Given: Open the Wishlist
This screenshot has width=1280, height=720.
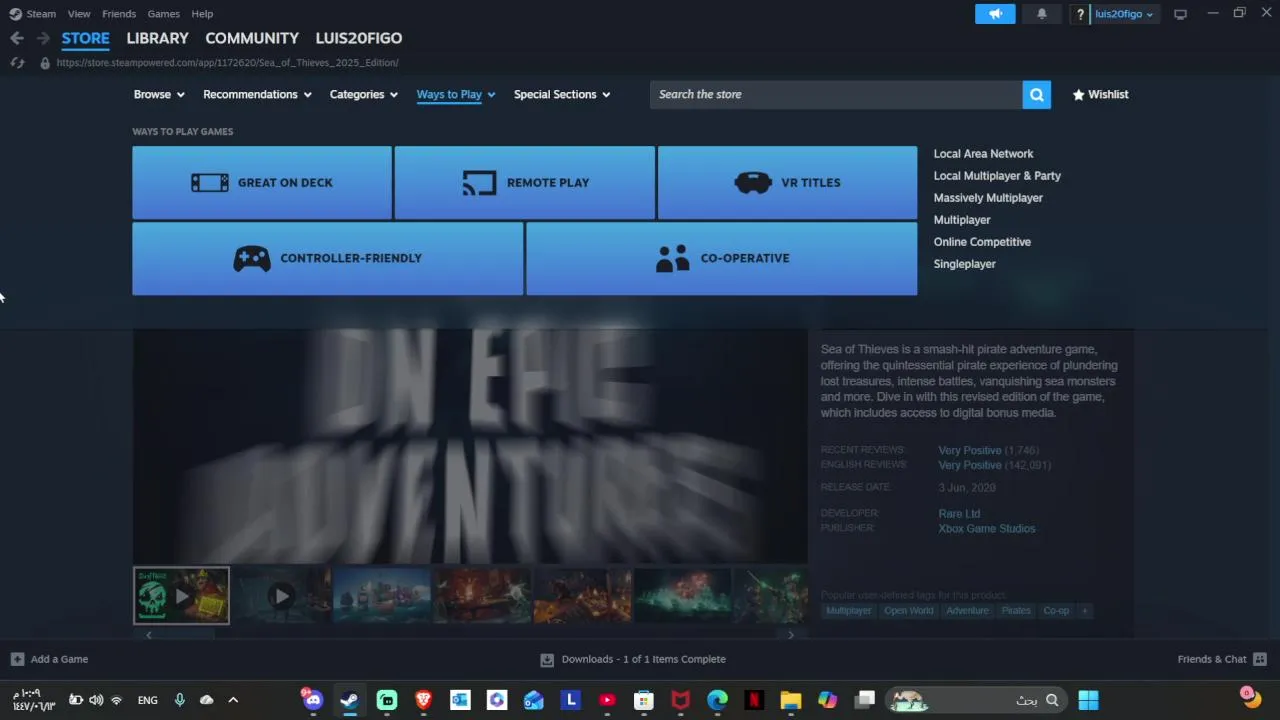Looking at the screenshot, I should click(1100, 94).
